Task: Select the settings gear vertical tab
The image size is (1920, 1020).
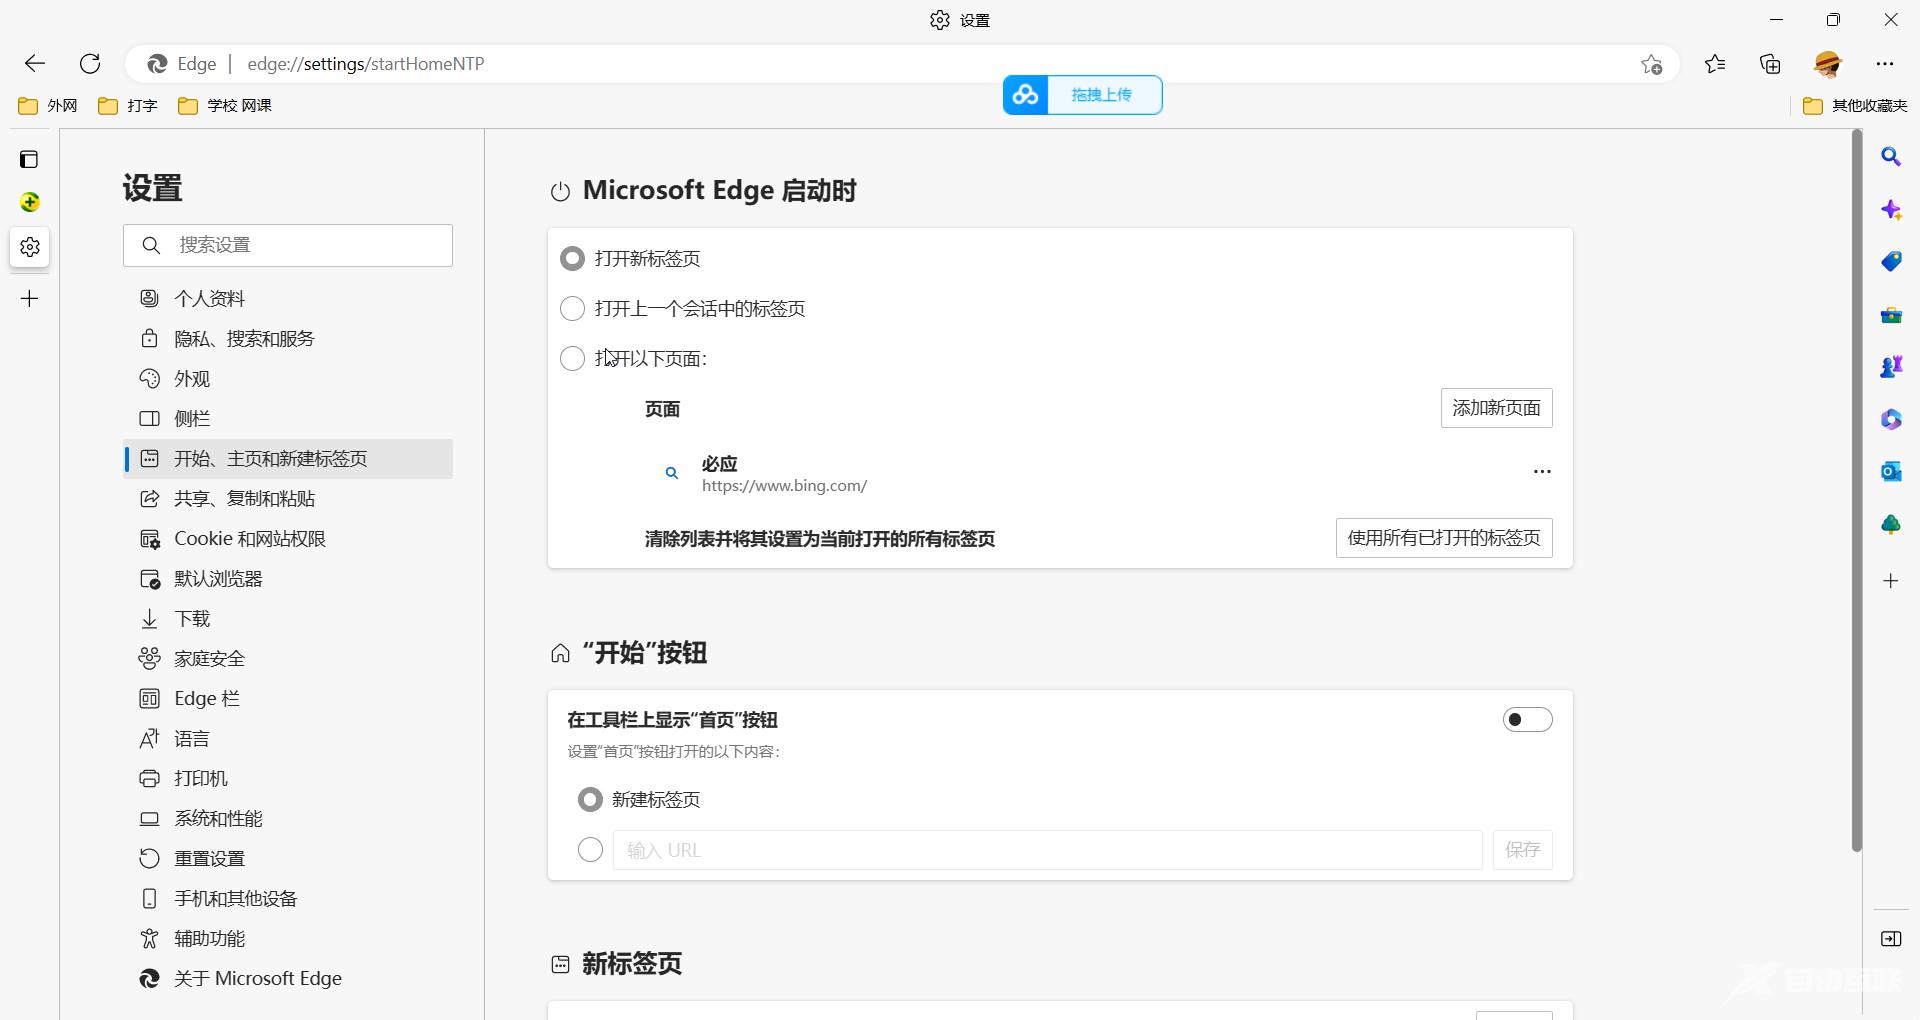Action: (30, 247)
